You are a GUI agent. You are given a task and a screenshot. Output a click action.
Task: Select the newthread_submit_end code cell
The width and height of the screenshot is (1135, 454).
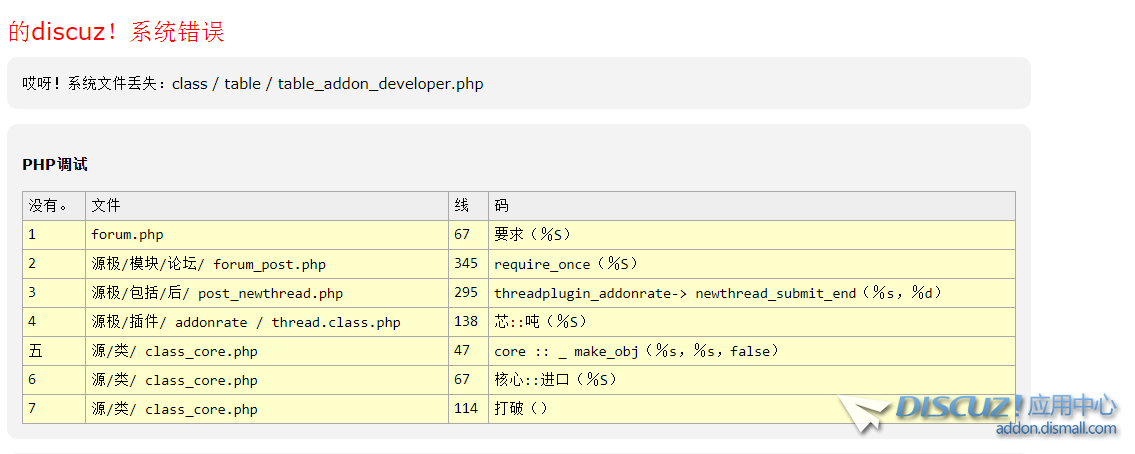pyautogui.click(x=718, y=293)
